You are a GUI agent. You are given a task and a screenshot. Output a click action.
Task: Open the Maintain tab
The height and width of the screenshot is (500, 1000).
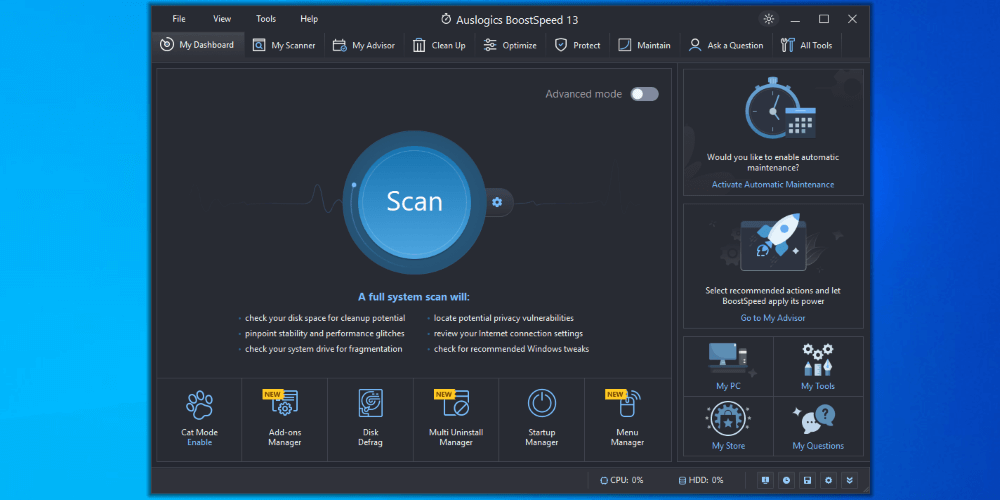click(645, 45)
